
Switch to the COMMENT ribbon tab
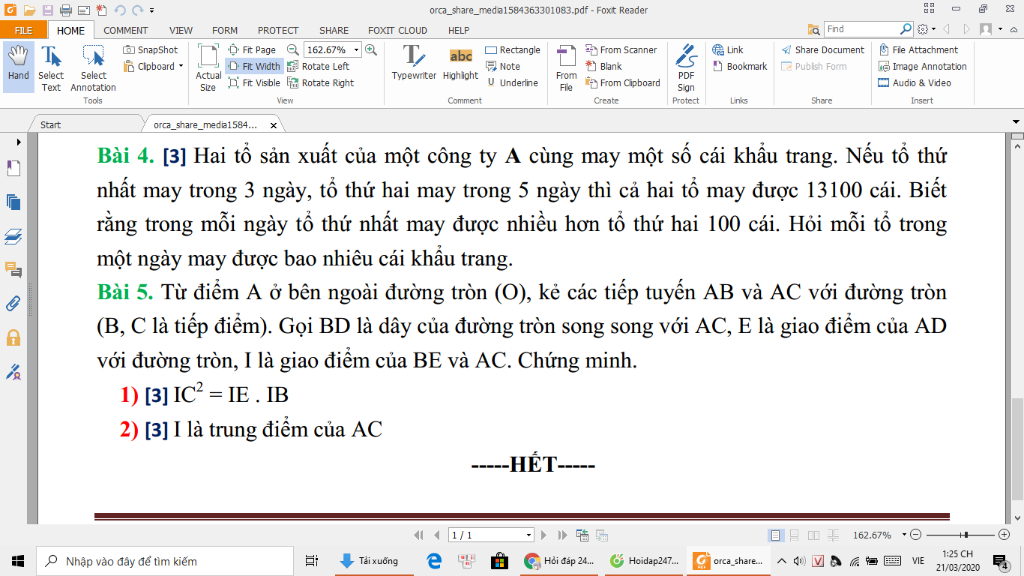(125, 30)
